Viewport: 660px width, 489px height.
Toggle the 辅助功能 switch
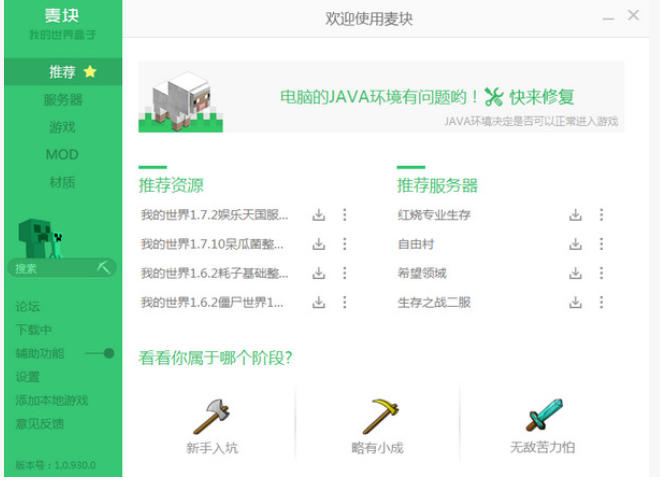(x=100, y=353)
